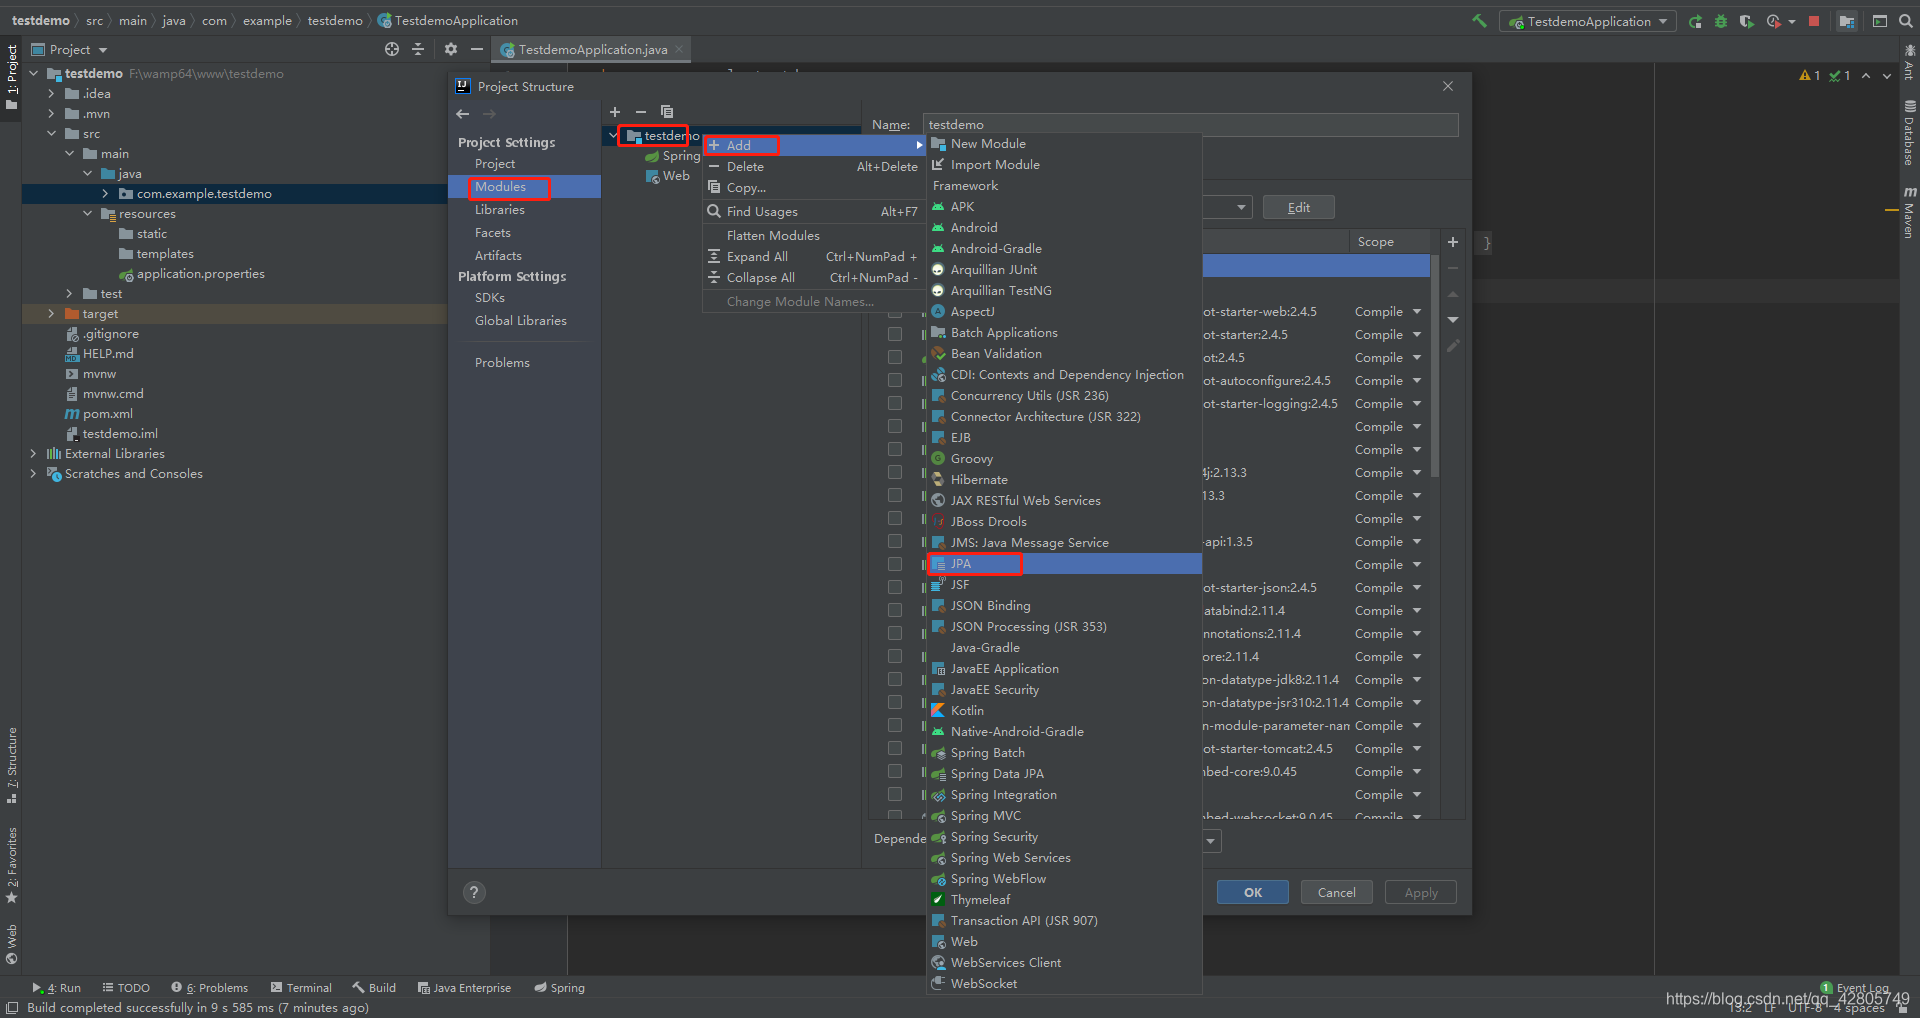This screenshot has width=1920, height=1018.
Task: Tick export checkbox for the ot-starter-logging:2.4.5 row
Action: click(x=895, y=404)
